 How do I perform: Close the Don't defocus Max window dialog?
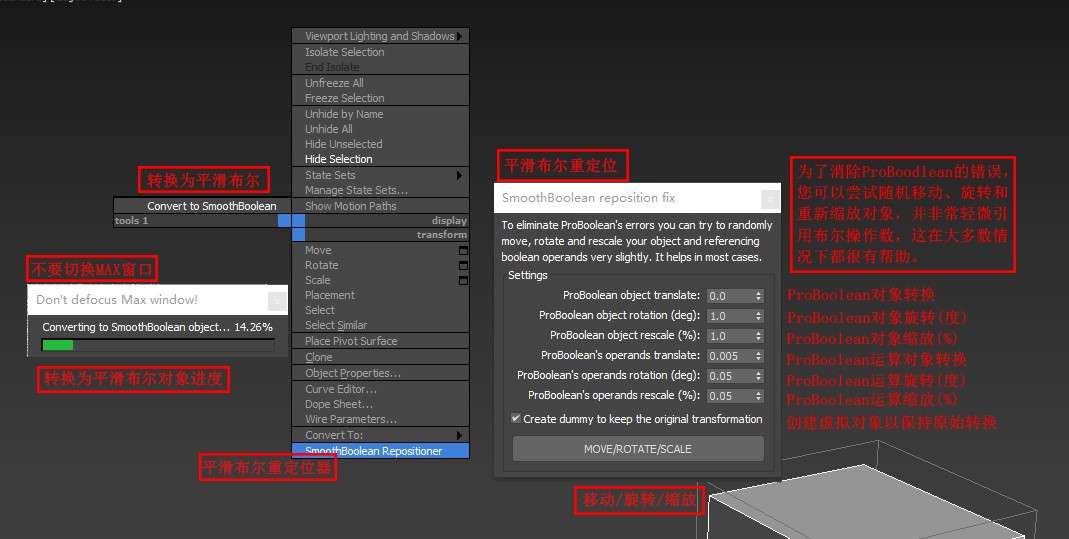tap(276, 300)
